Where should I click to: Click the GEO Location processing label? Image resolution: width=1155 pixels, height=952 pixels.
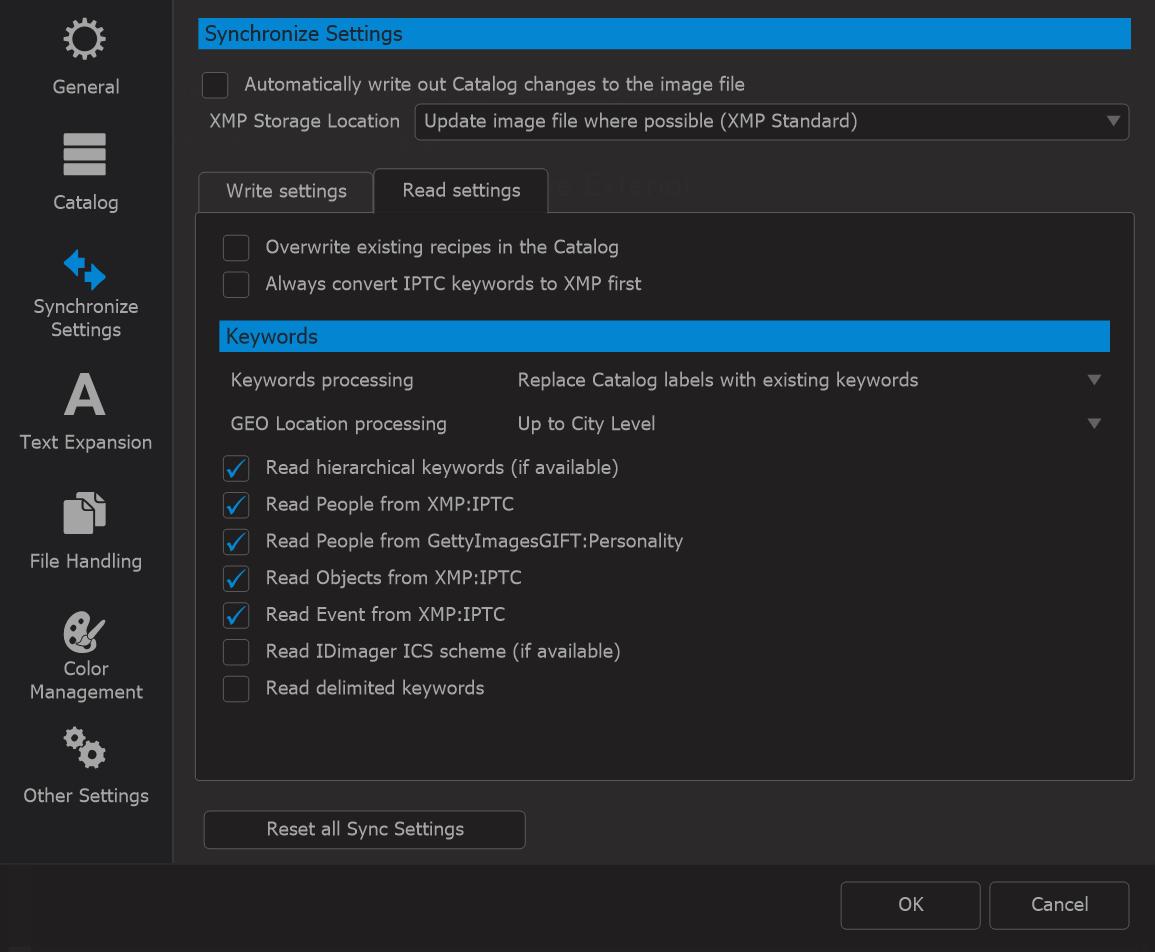[x=339, y=424]
